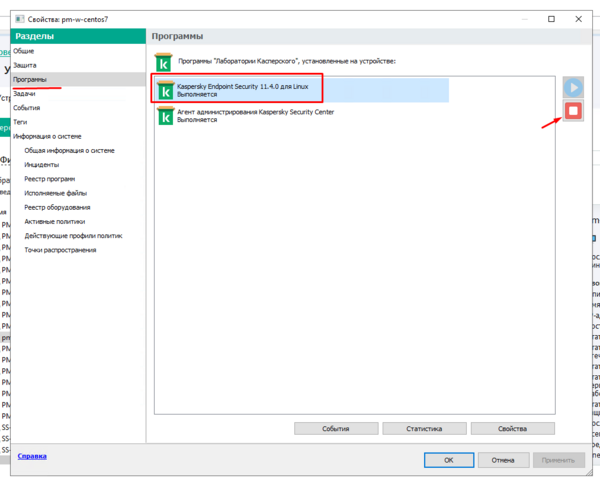
Task: Click the Свойства button
Action: [513, 428]
